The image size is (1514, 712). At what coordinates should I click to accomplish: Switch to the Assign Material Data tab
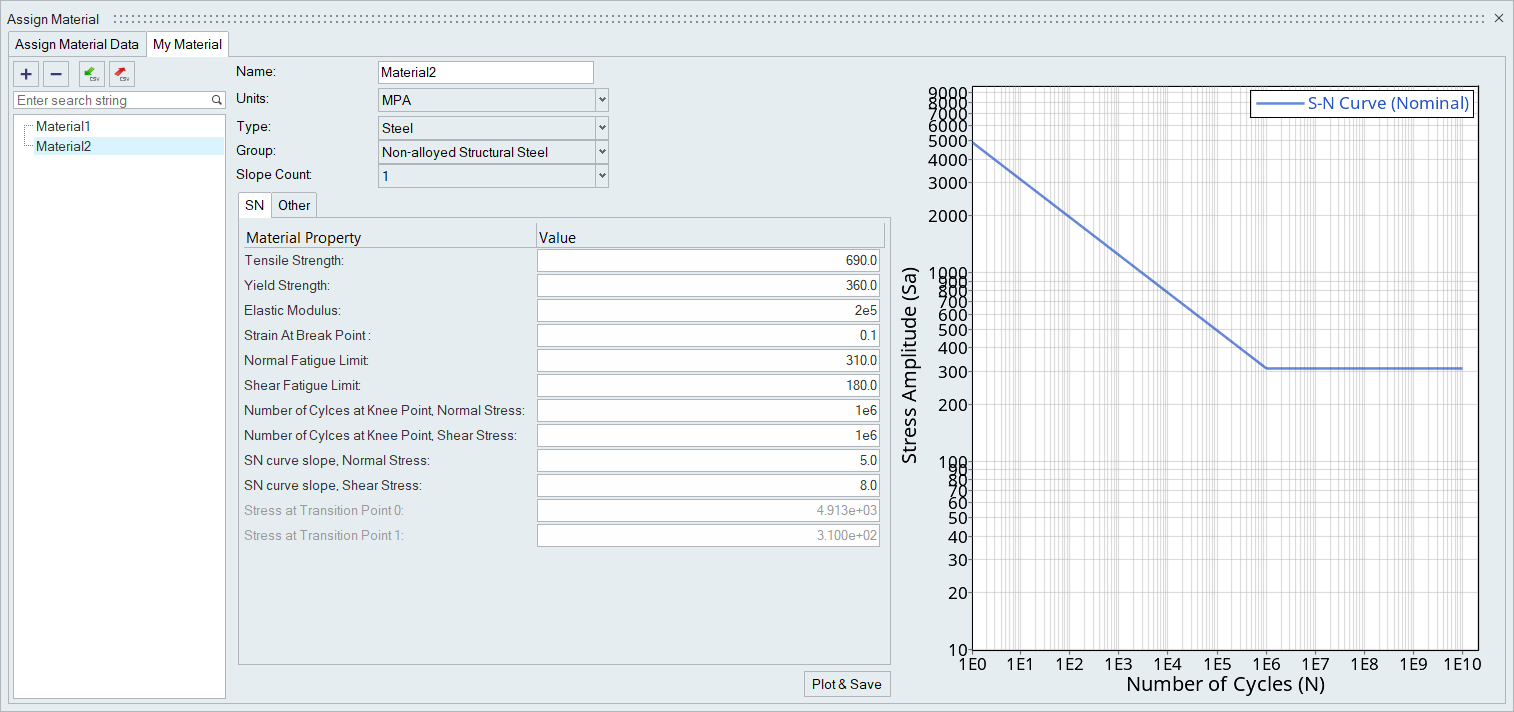tap(77, 44)
